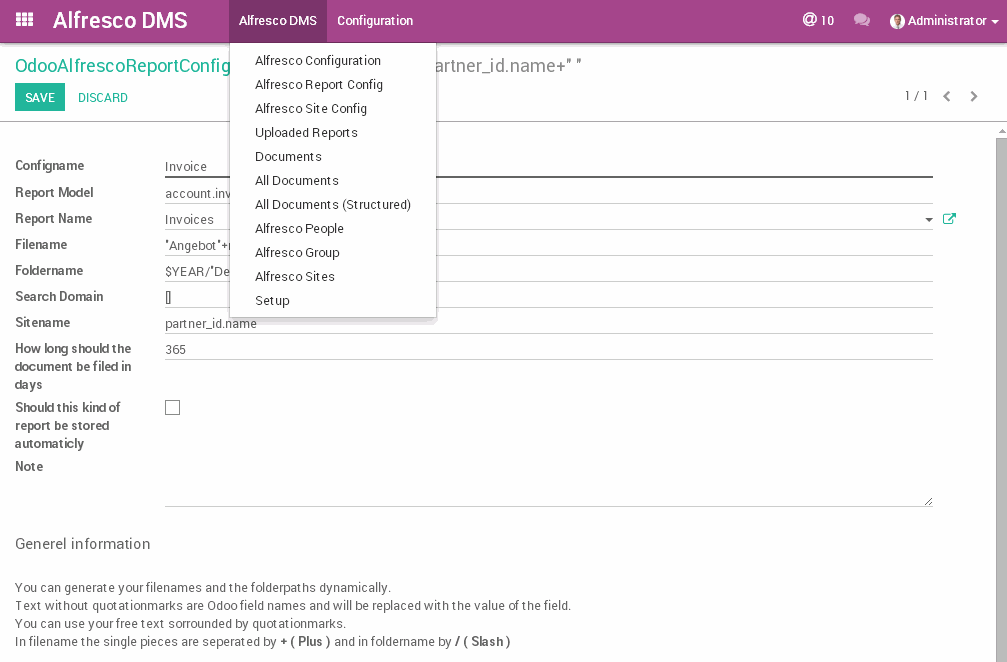Open the apps grid menu

tap(24, 20)
